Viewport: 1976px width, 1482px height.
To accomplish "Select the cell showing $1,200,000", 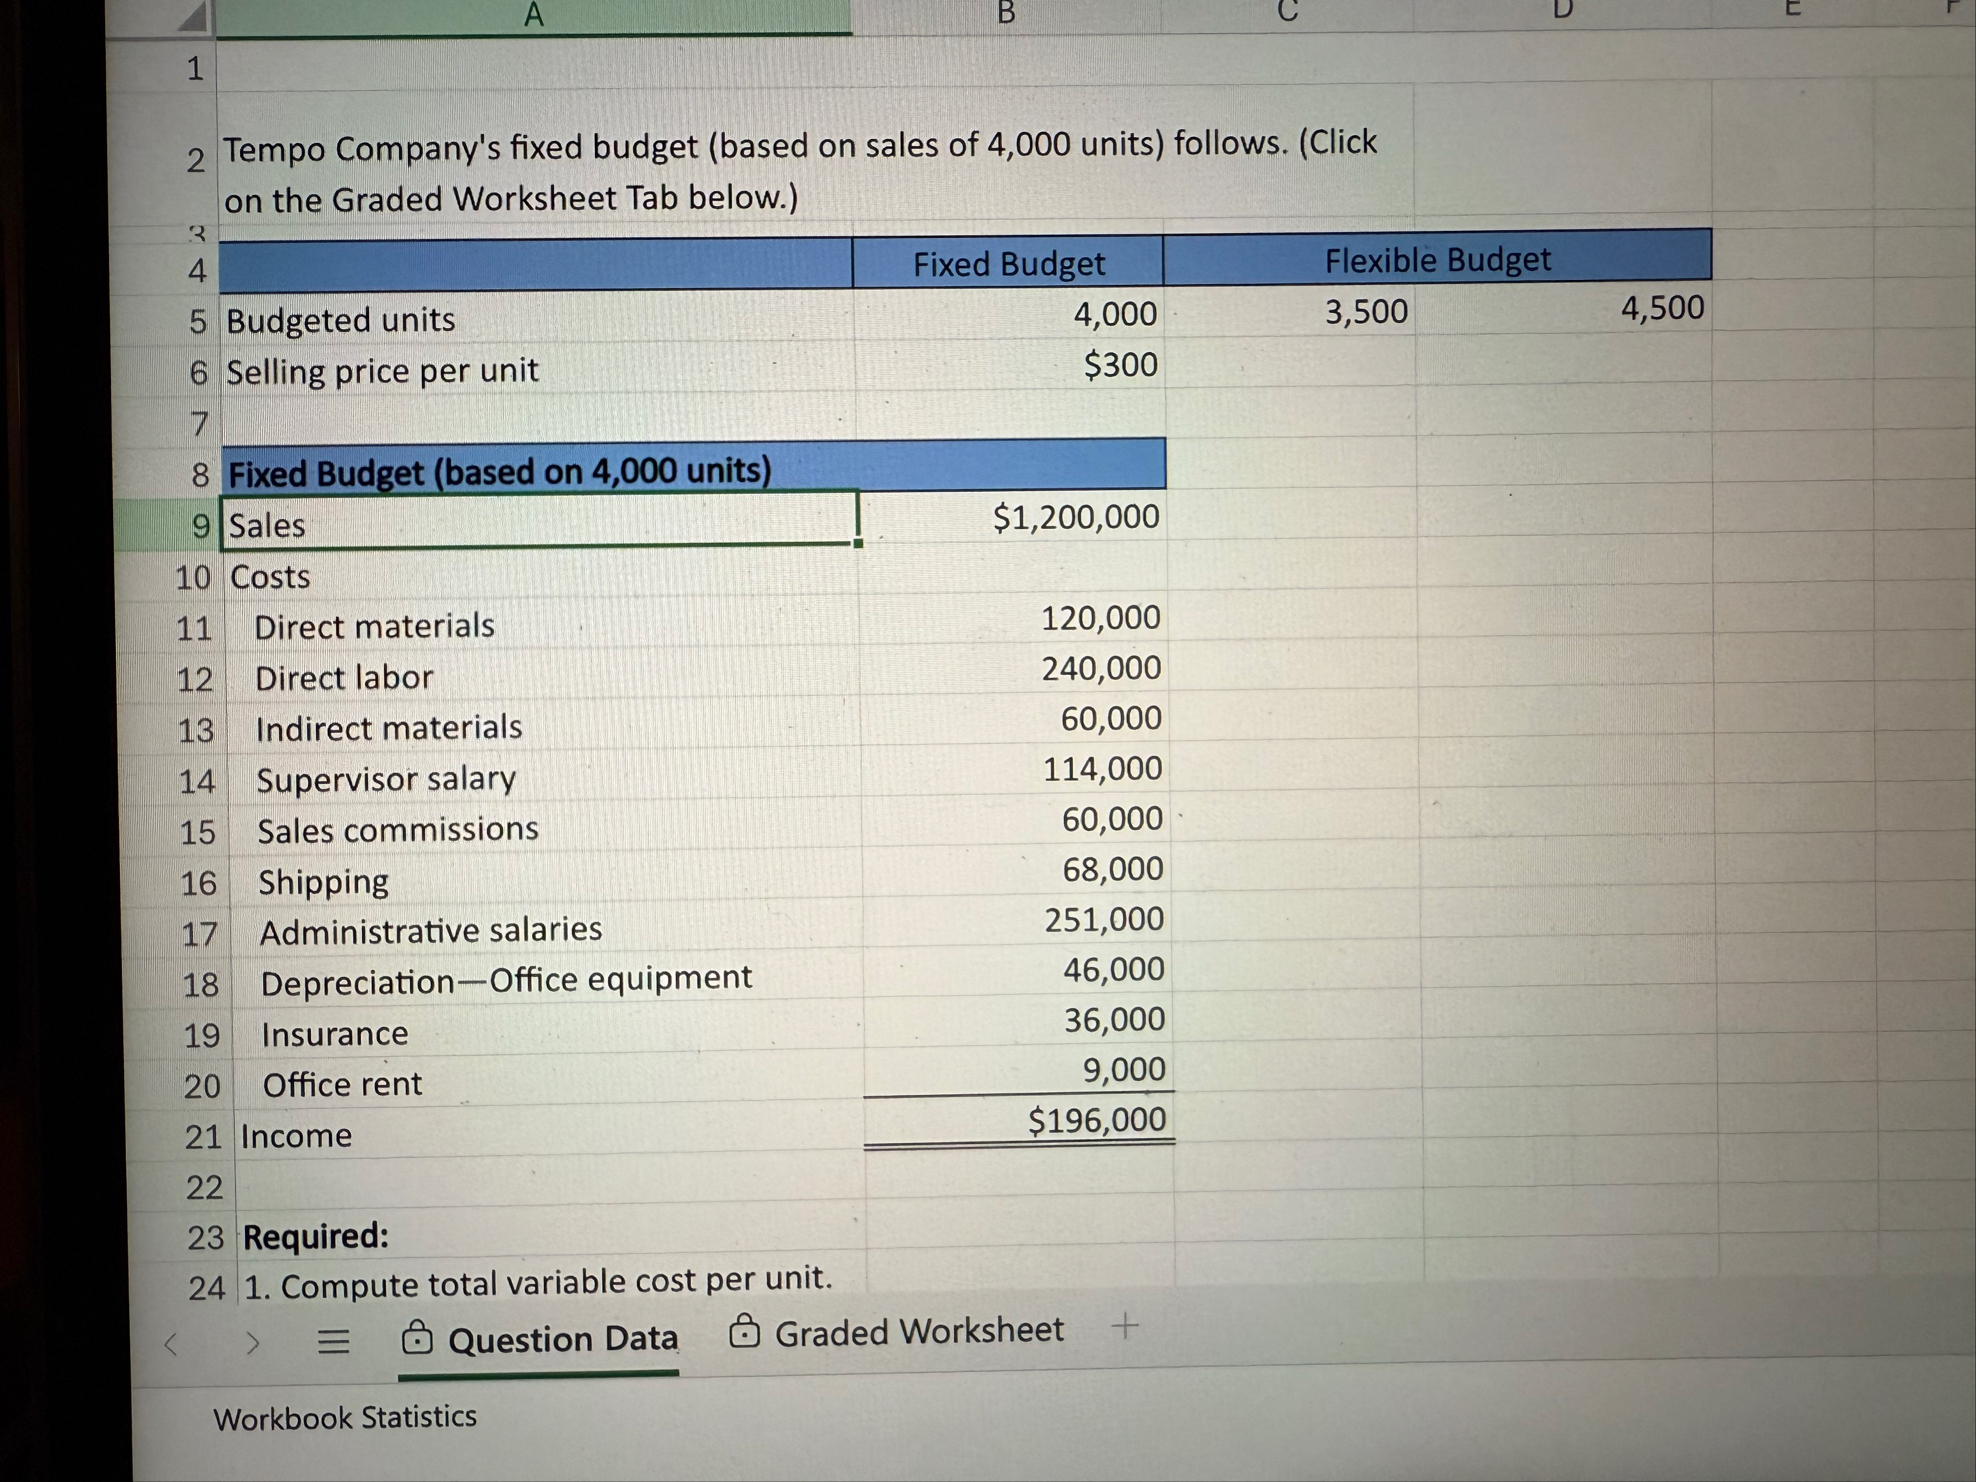I will (x=1075, y=518).
